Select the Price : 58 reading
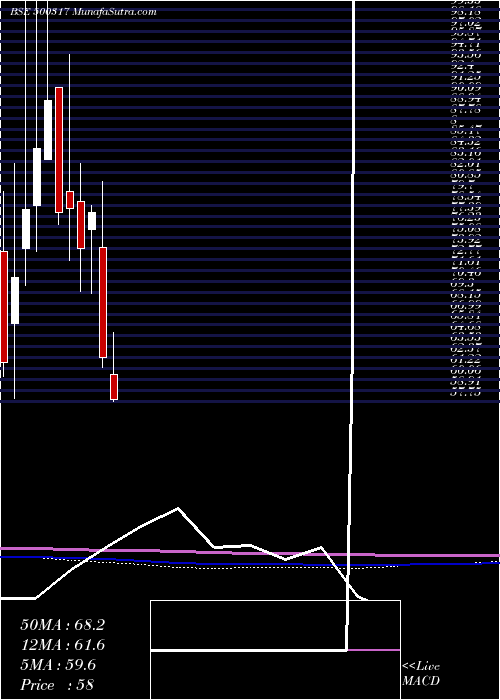 (x=57, y=684)
